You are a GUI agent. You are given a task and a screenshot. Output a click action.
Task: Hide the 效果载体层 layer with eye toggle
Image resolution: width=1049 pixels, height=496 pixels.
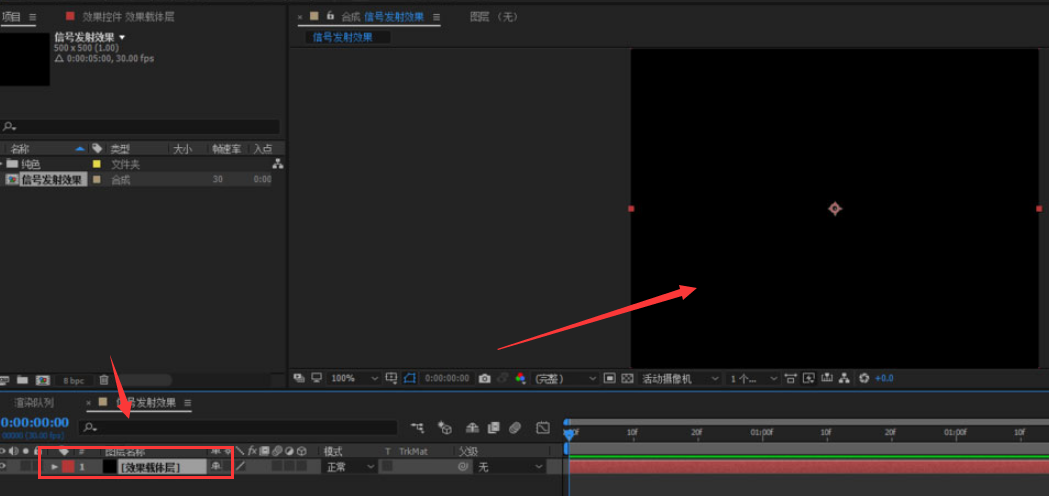click(x=4, y=466)
